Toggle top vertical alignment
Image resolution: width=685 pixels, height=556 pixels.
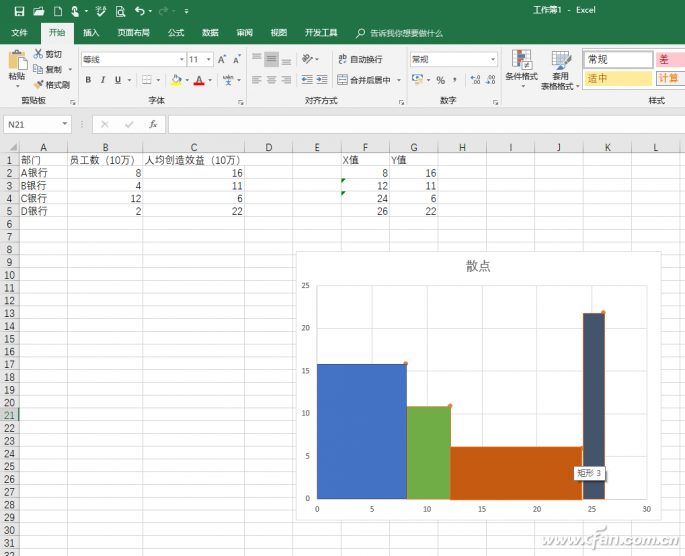(x=256, y=59)
